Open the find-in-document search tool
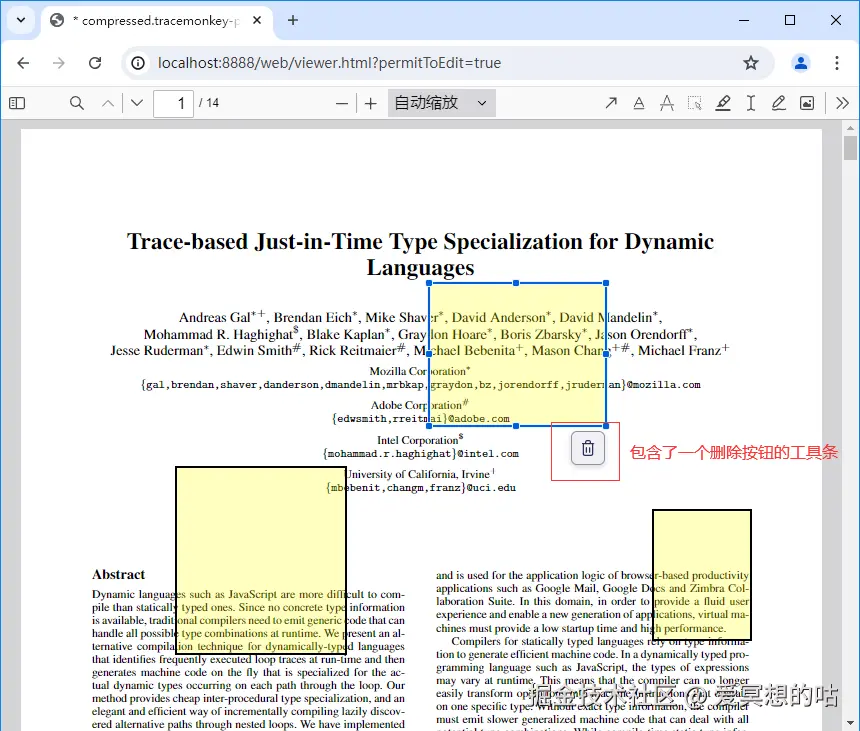This screenshot has width=860, height=731. point(77,103)
